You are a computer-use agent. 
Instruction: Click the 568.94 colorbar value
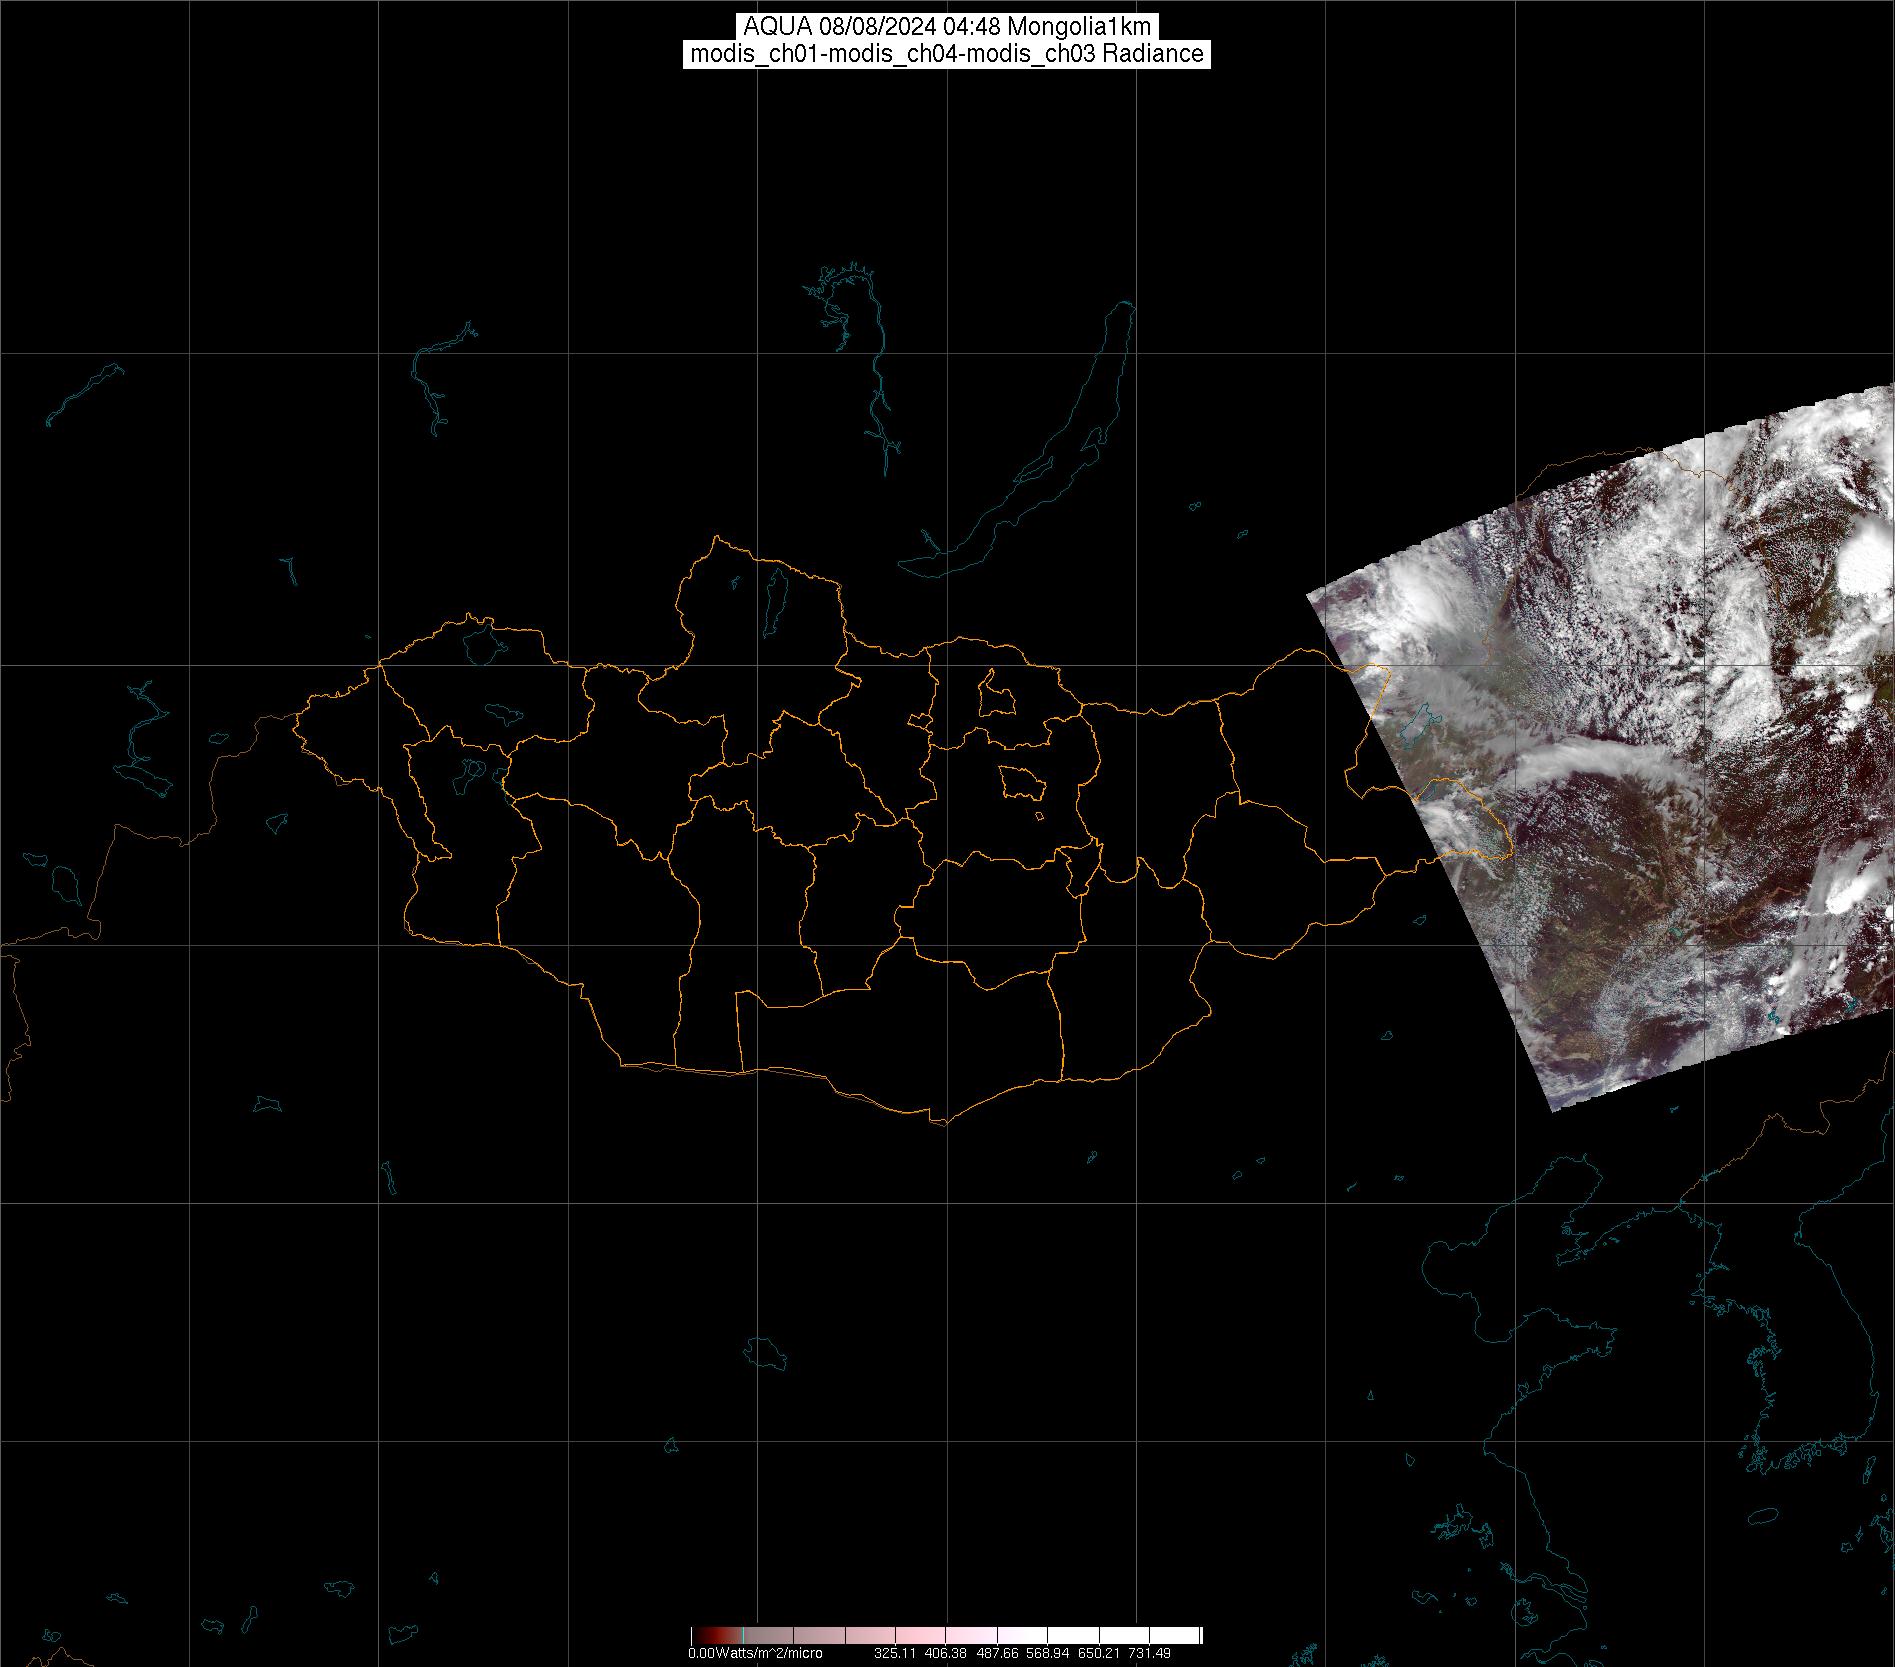tap(1047, 1653)
